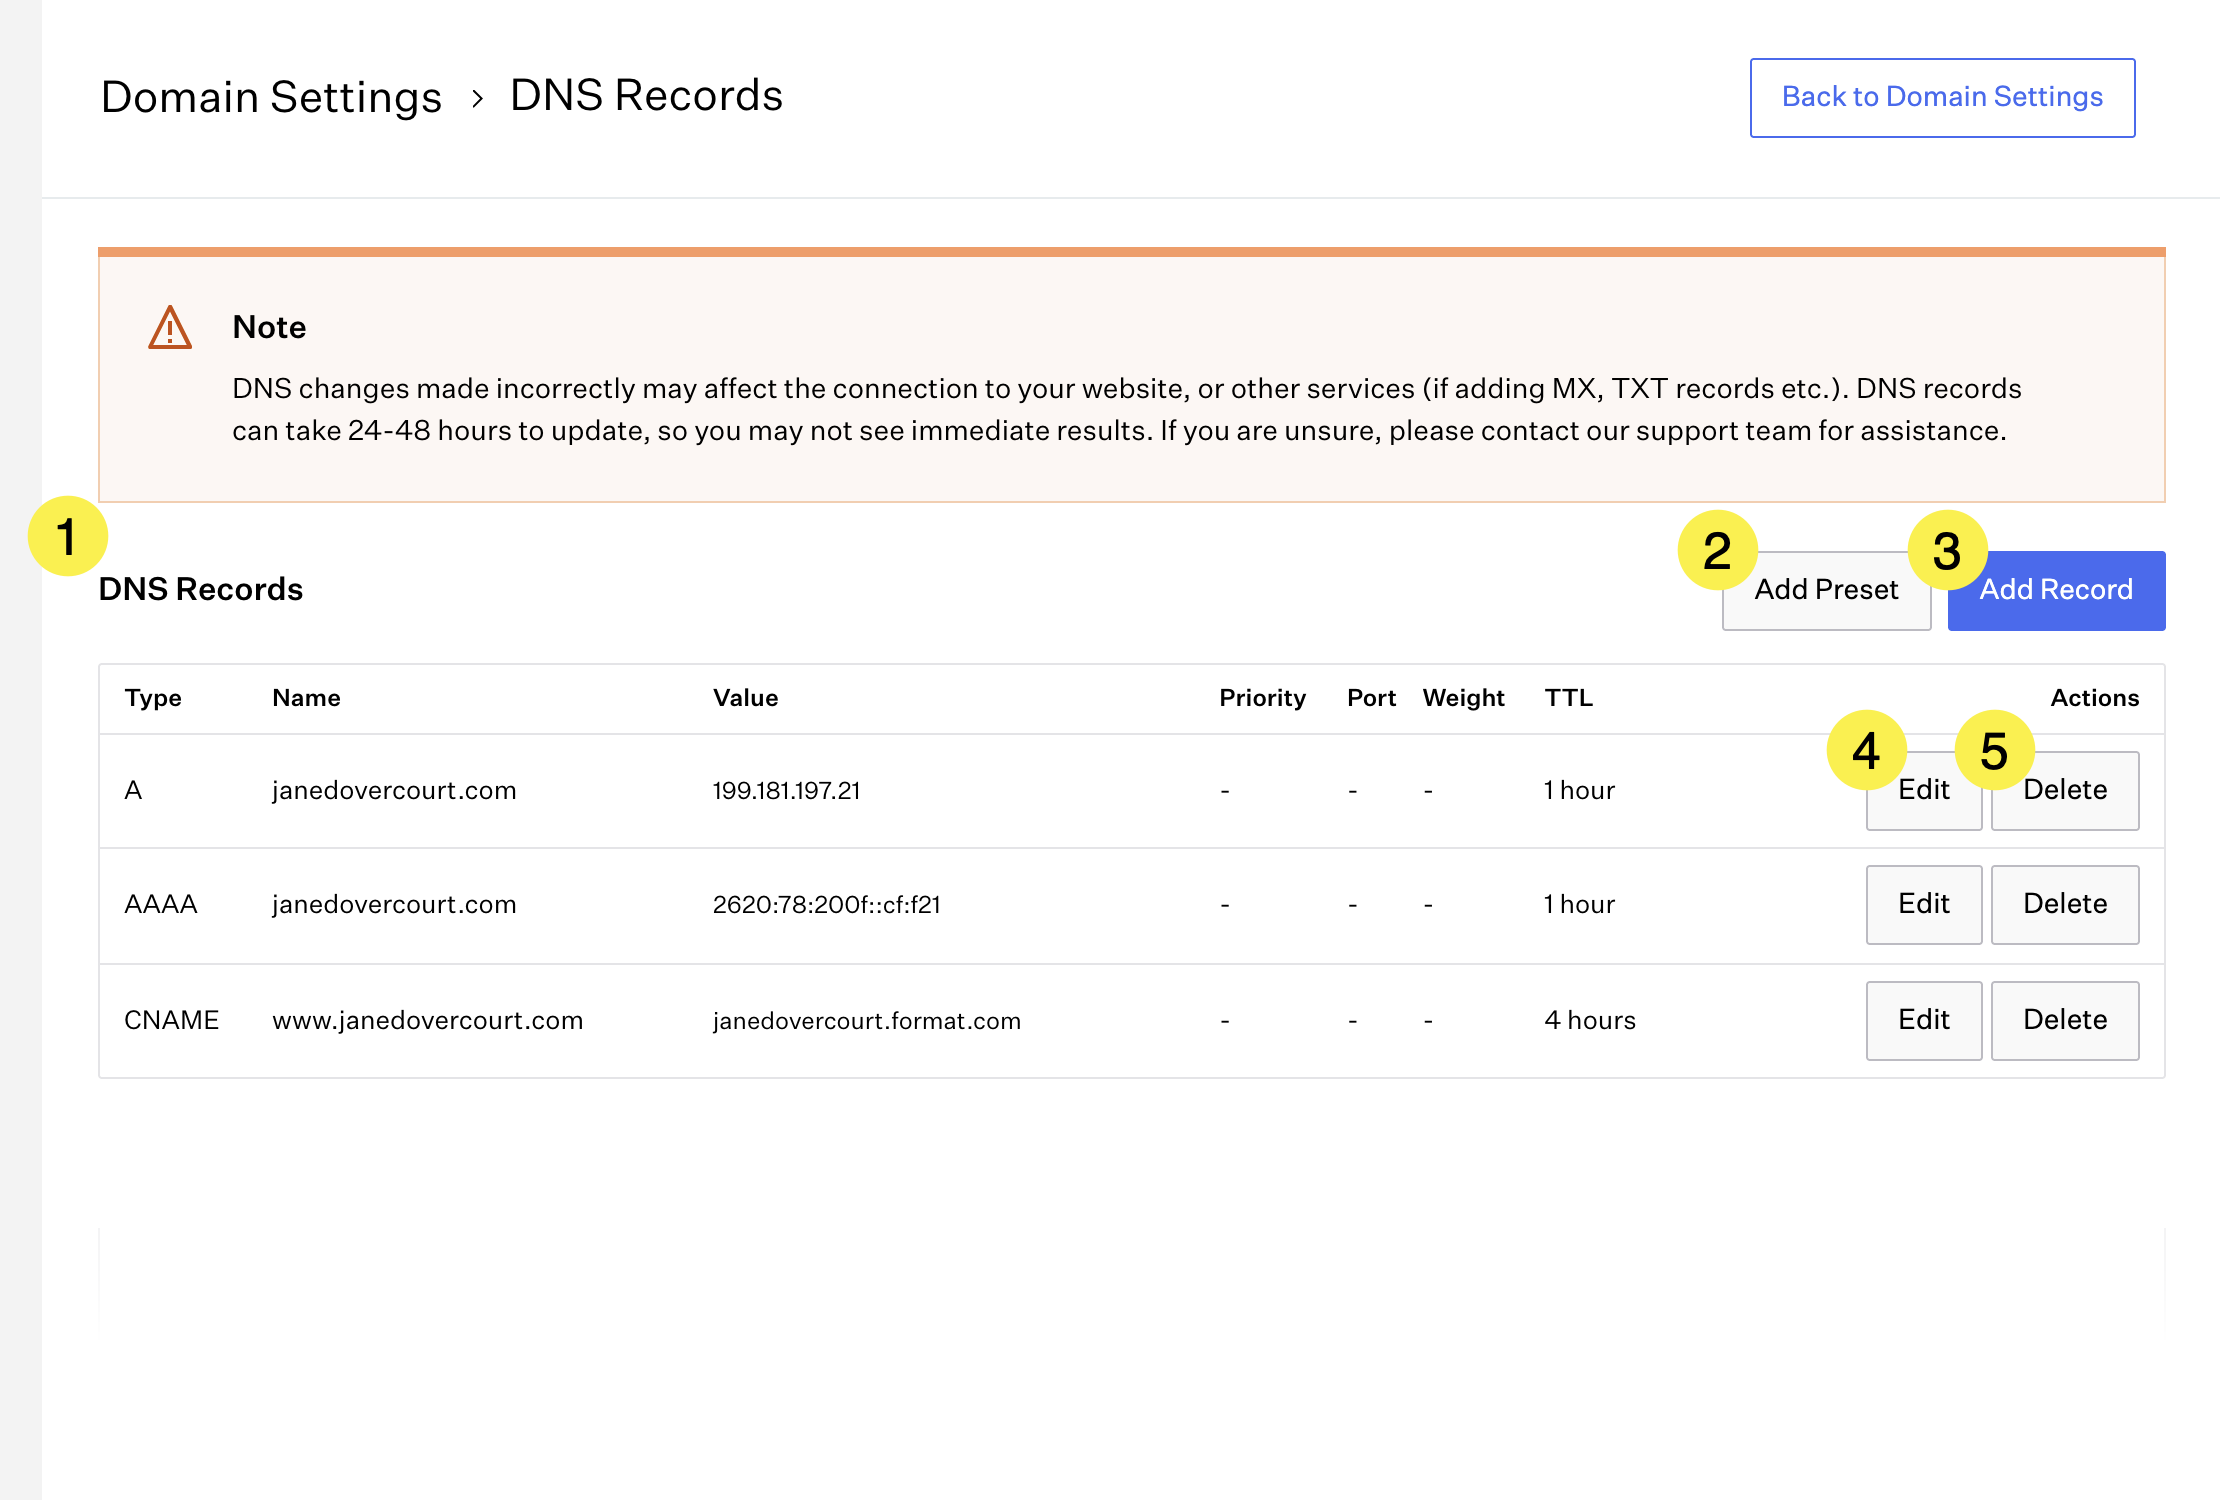
Task: Click the Name column header
Action: click(306, 698)
